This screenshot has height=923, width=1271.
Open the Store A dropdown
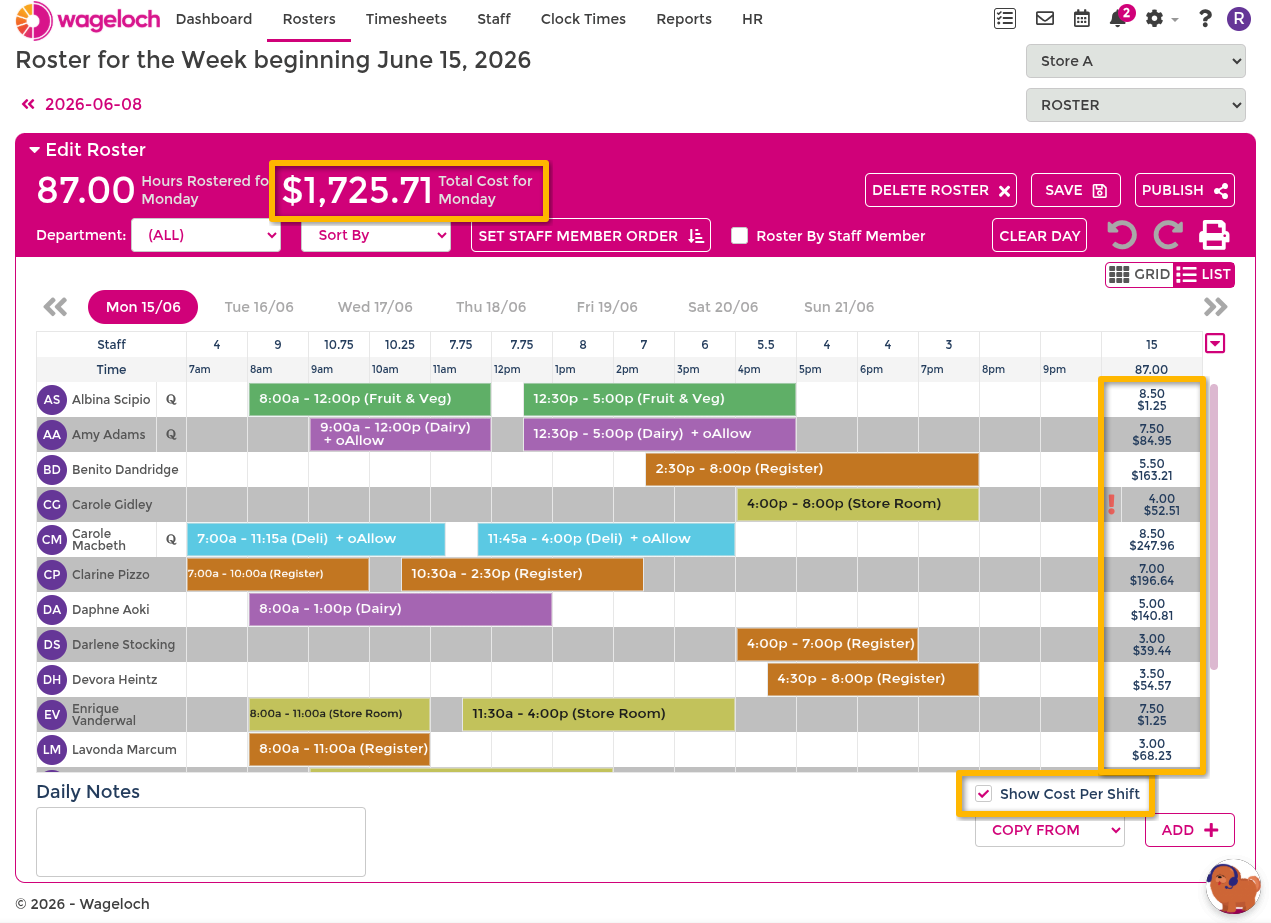(x=1135, y=61)
